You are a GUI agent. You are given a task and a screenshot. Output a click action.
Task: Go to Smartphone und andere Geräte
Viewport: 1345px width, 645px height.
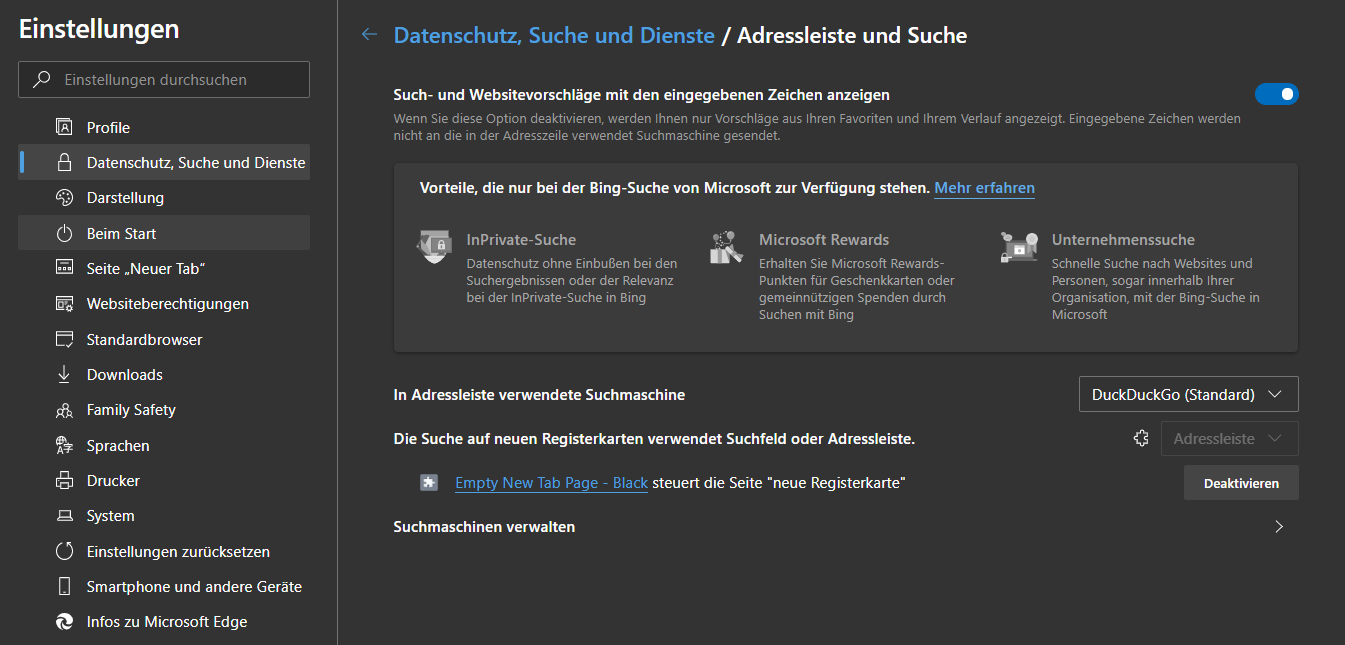click(164, 587)
